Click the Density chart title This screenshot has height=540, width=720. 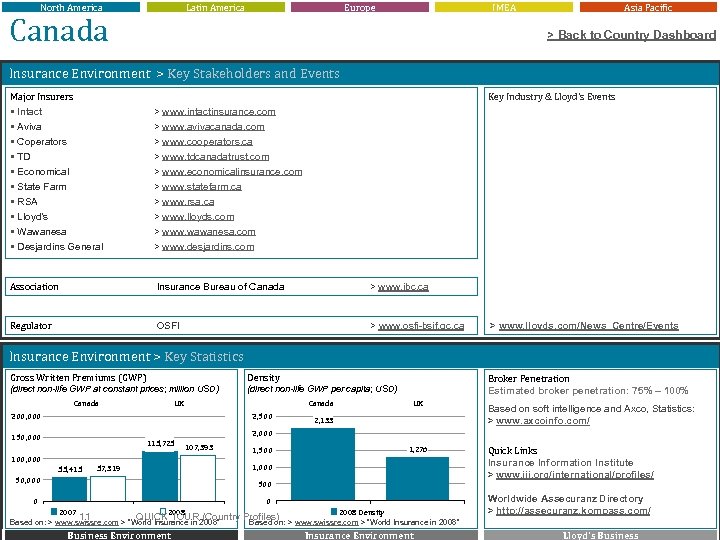pyautogui.click(x=264, y=378)
